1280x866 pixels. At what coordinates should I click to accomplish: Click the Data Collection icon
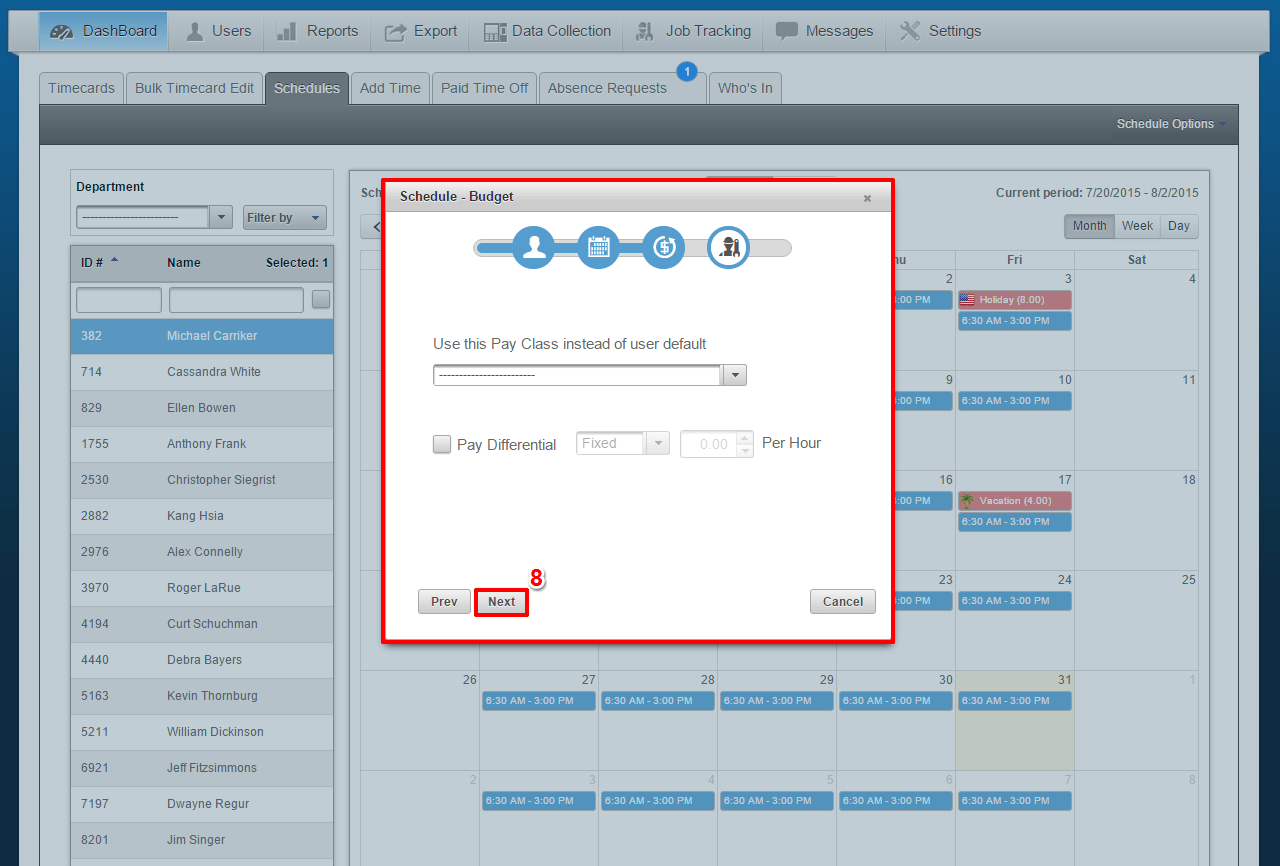(495, 31)
